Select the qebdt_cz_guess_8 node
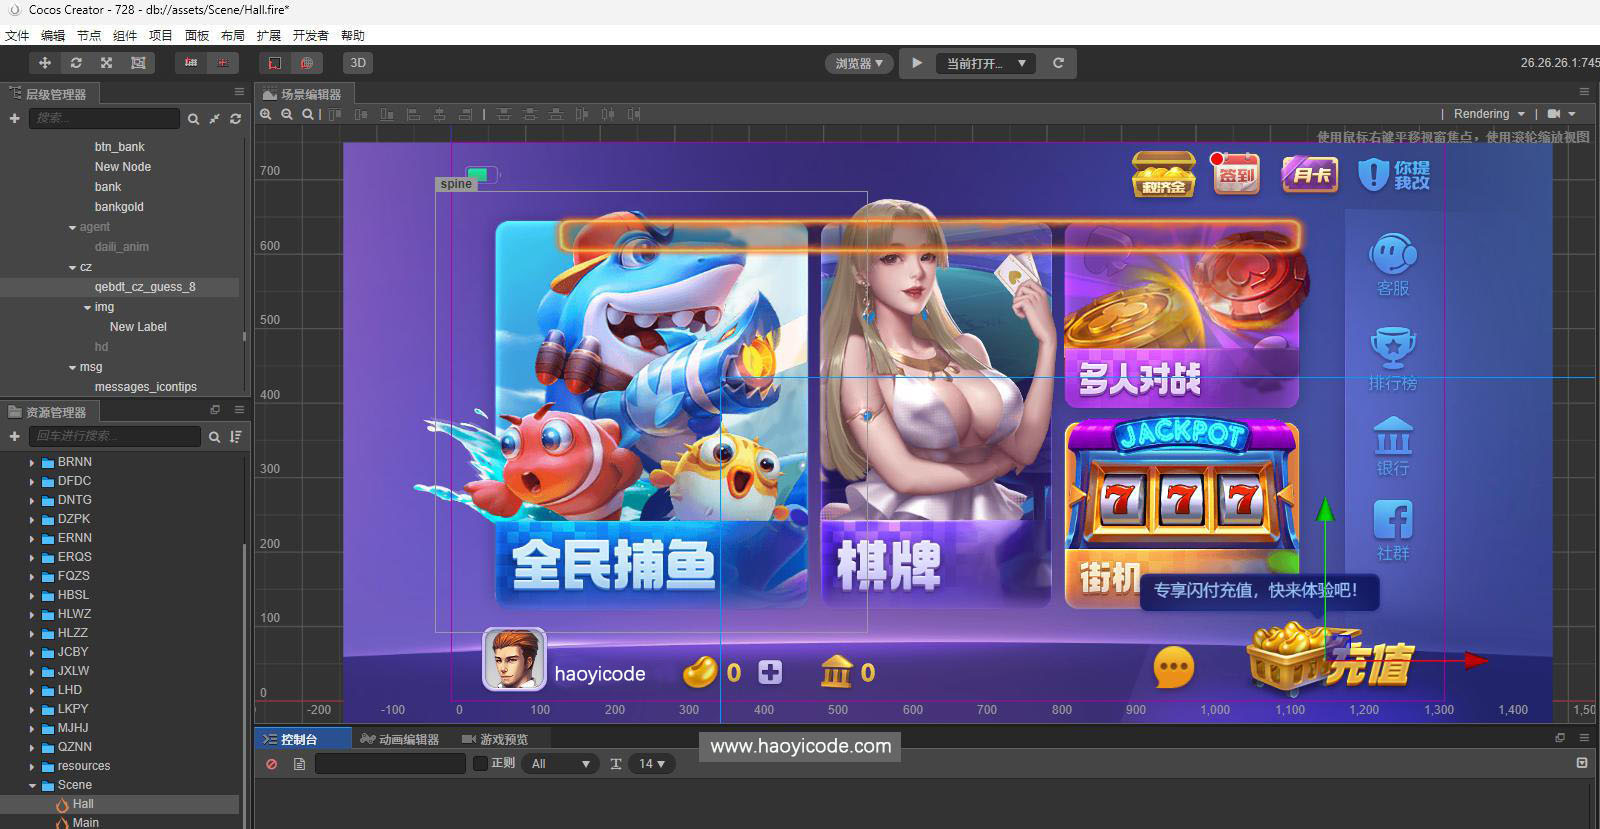The height and width of the screenshot is (829, 1600). coord(145,287)
